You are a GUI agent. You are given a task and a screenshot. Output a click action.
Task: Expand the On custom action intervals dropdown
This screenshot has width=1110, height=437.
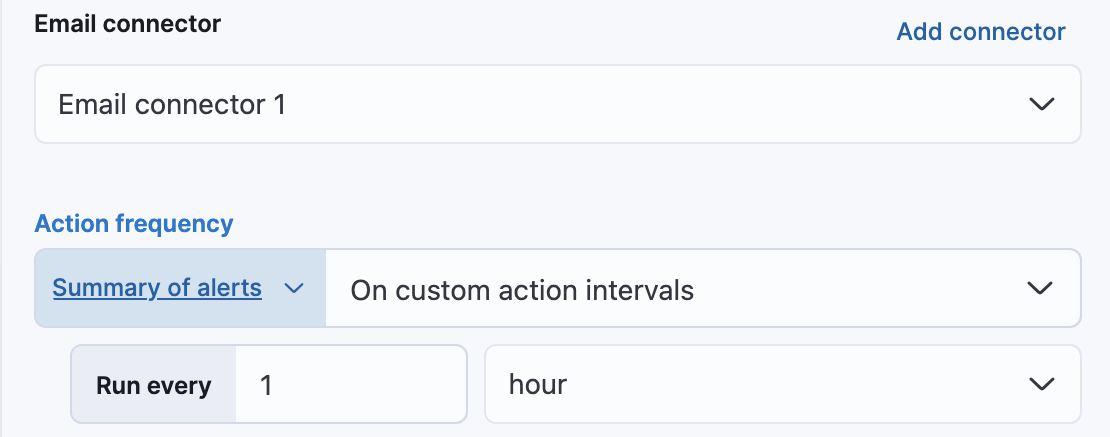[702, 289]
